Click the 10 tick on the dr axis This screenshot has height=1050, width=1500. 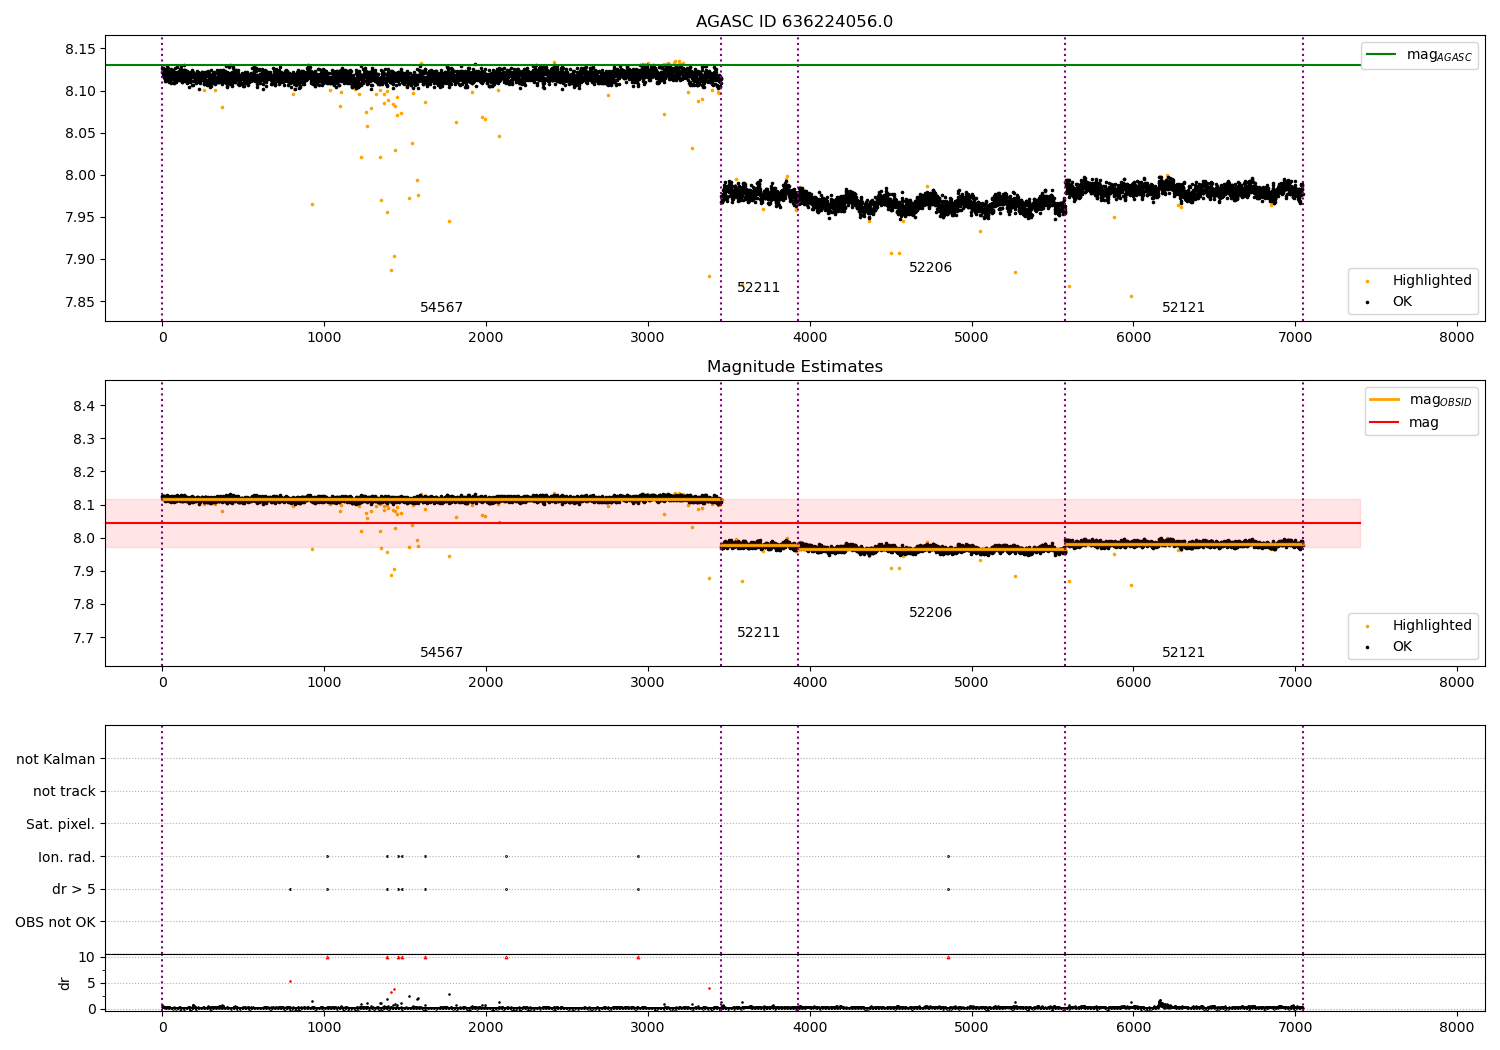coord(87,957)
